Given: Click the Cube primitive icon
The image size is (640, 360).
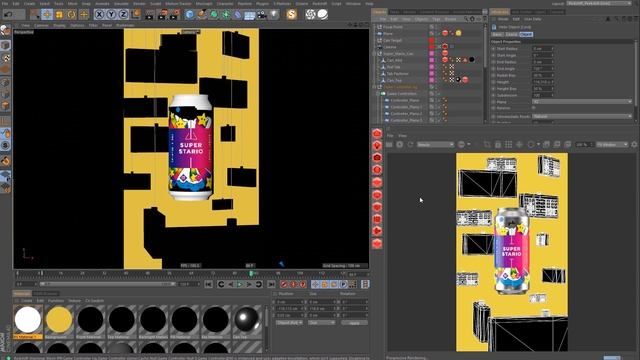Looking at the screenshot, I should pos(189,15).
